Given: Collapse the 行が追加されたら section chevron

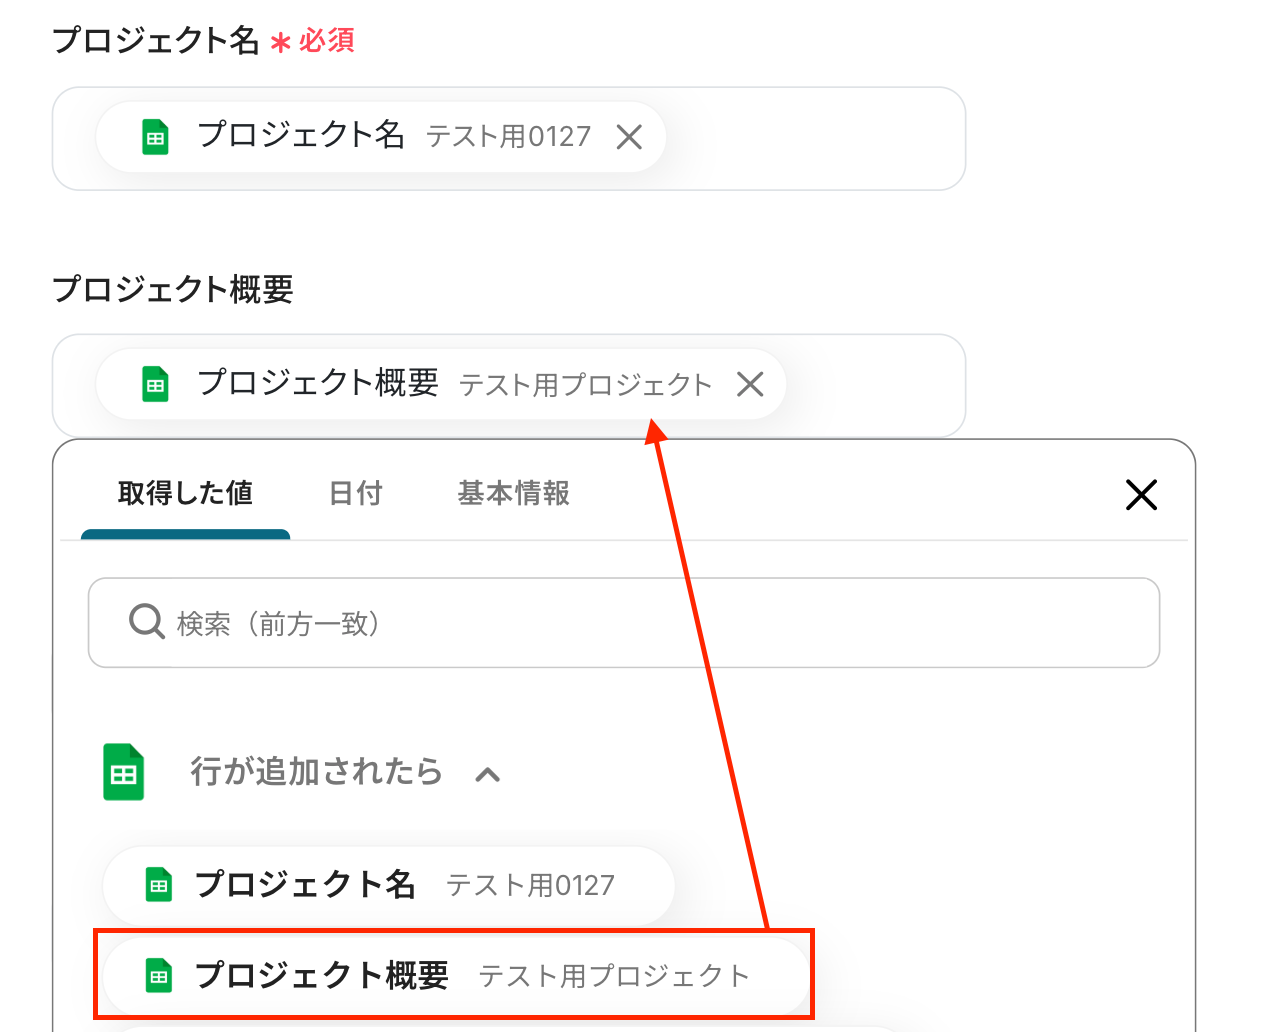Looking at the screenshot, I should tap(487, 774).
